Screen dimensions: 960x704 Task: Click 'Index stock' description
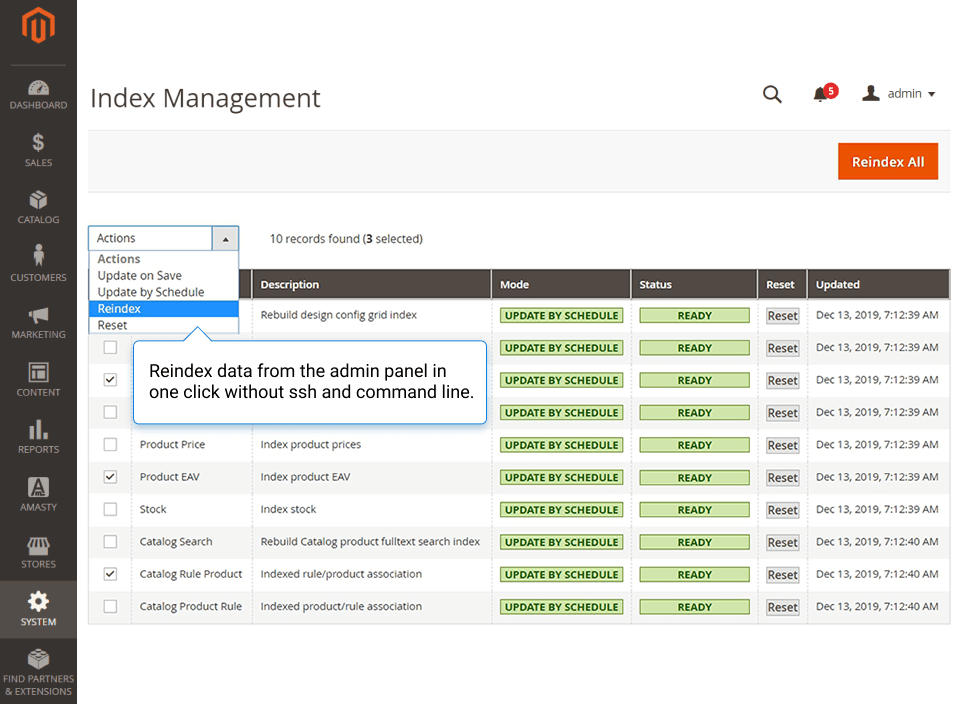click(288, 509)
